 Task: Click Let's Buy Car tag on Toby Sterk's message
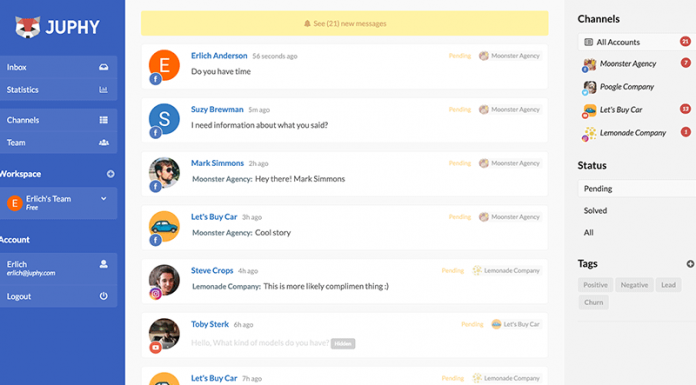coord(516,324)
